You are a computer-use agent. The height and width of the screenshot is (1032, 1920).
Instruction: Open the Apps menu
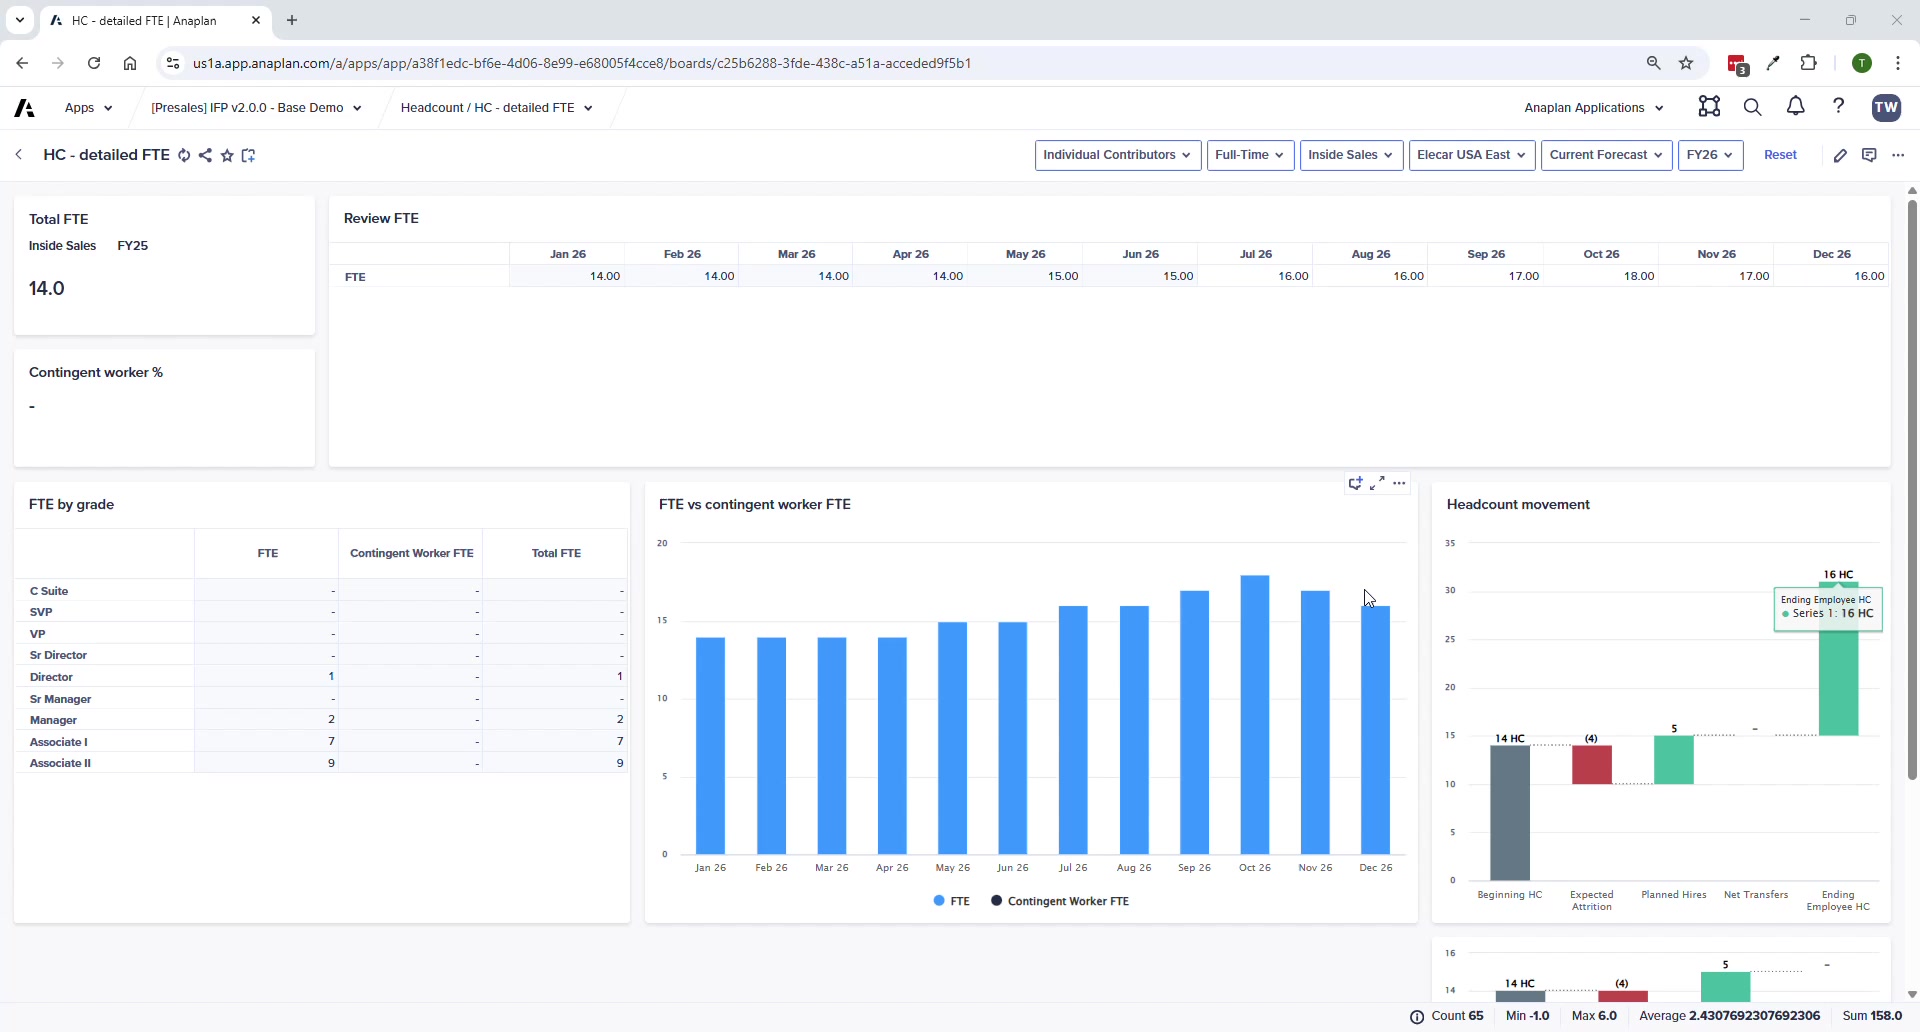88,107
